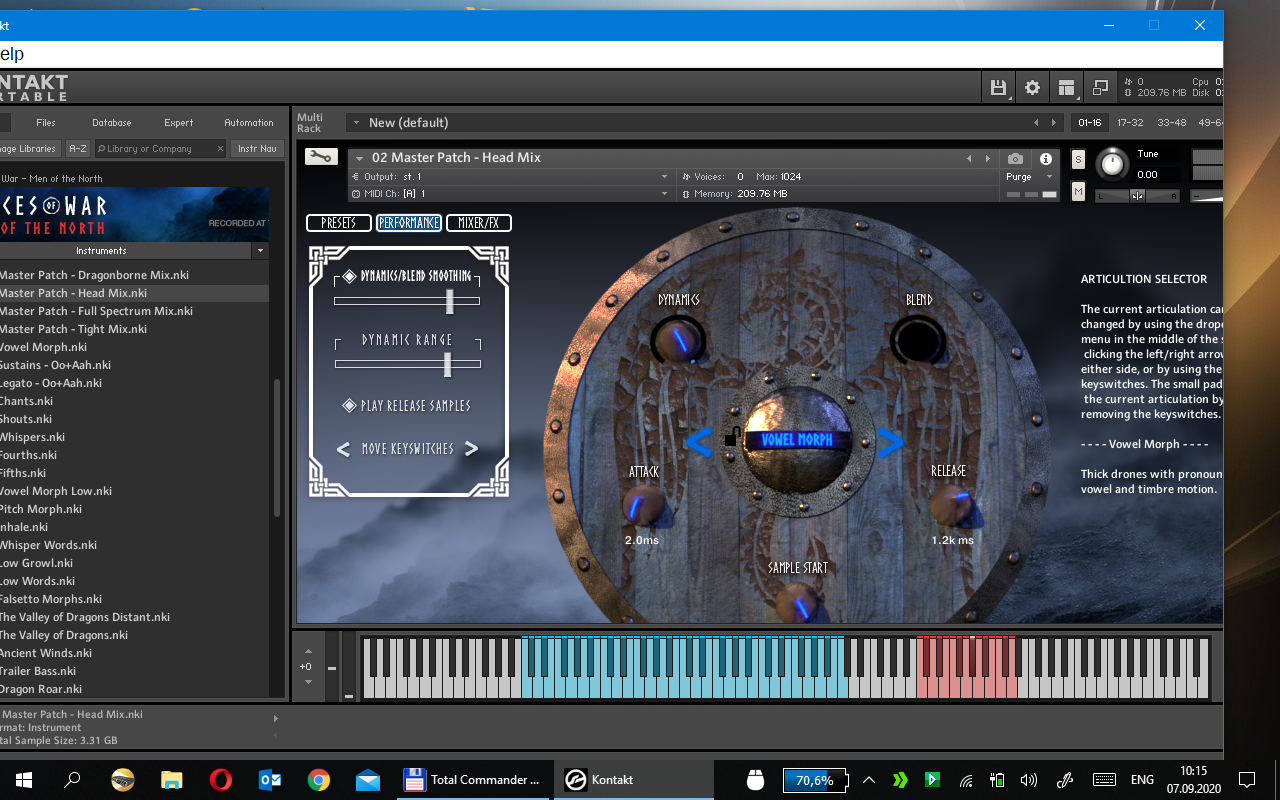Click the Tune knob
Viewport: 1280px width, 800px height.
1112,164
